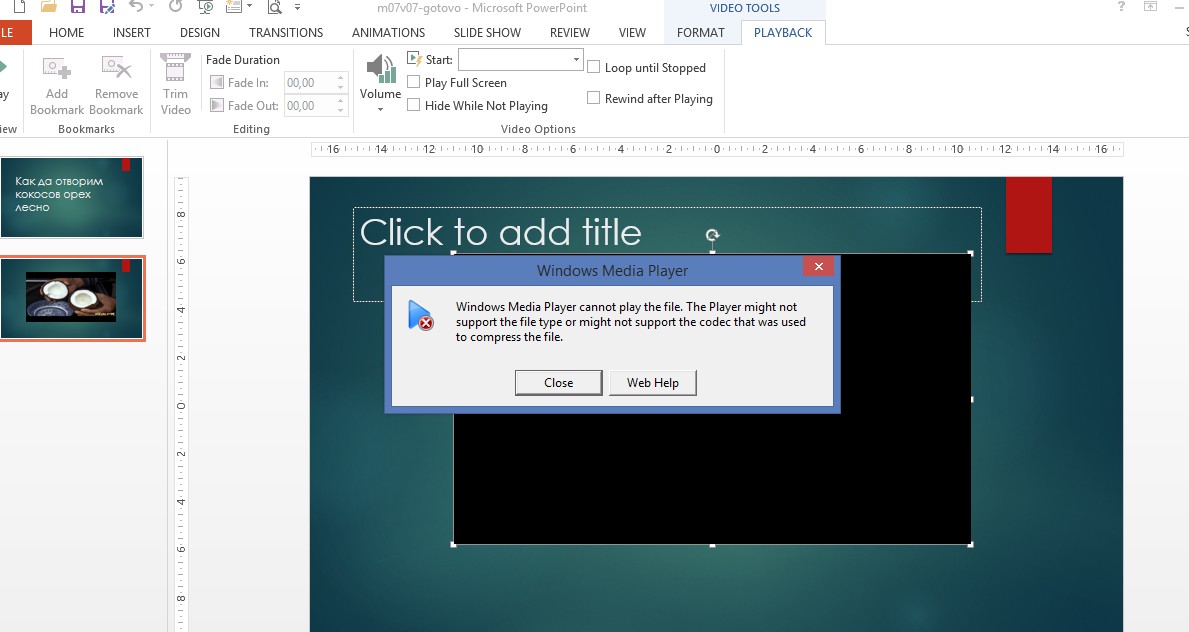Go to the DESIGN tab

199,33
